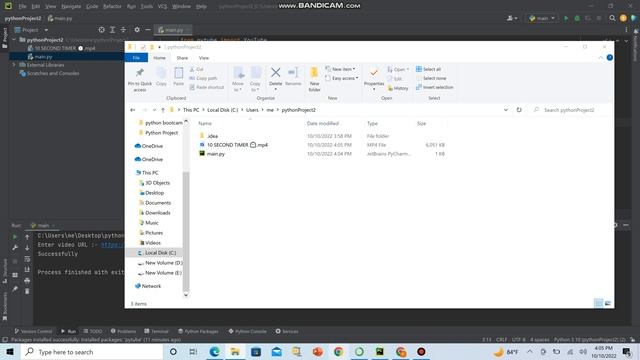
Task: Open PyCharm Search Everywhere magnifier
Action: 612,18
